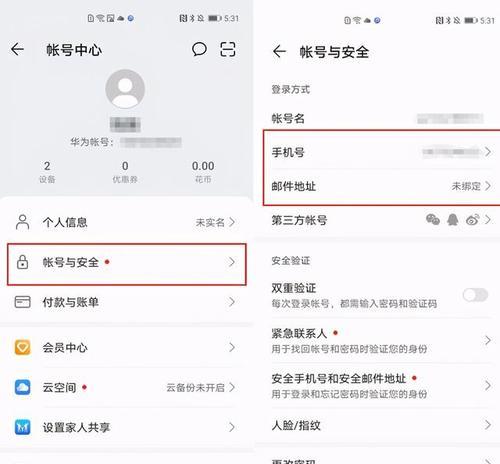Screen dimensions: 500x464
Task: Tap Bluetooth icon in right status bar
Action: point(448,20)
